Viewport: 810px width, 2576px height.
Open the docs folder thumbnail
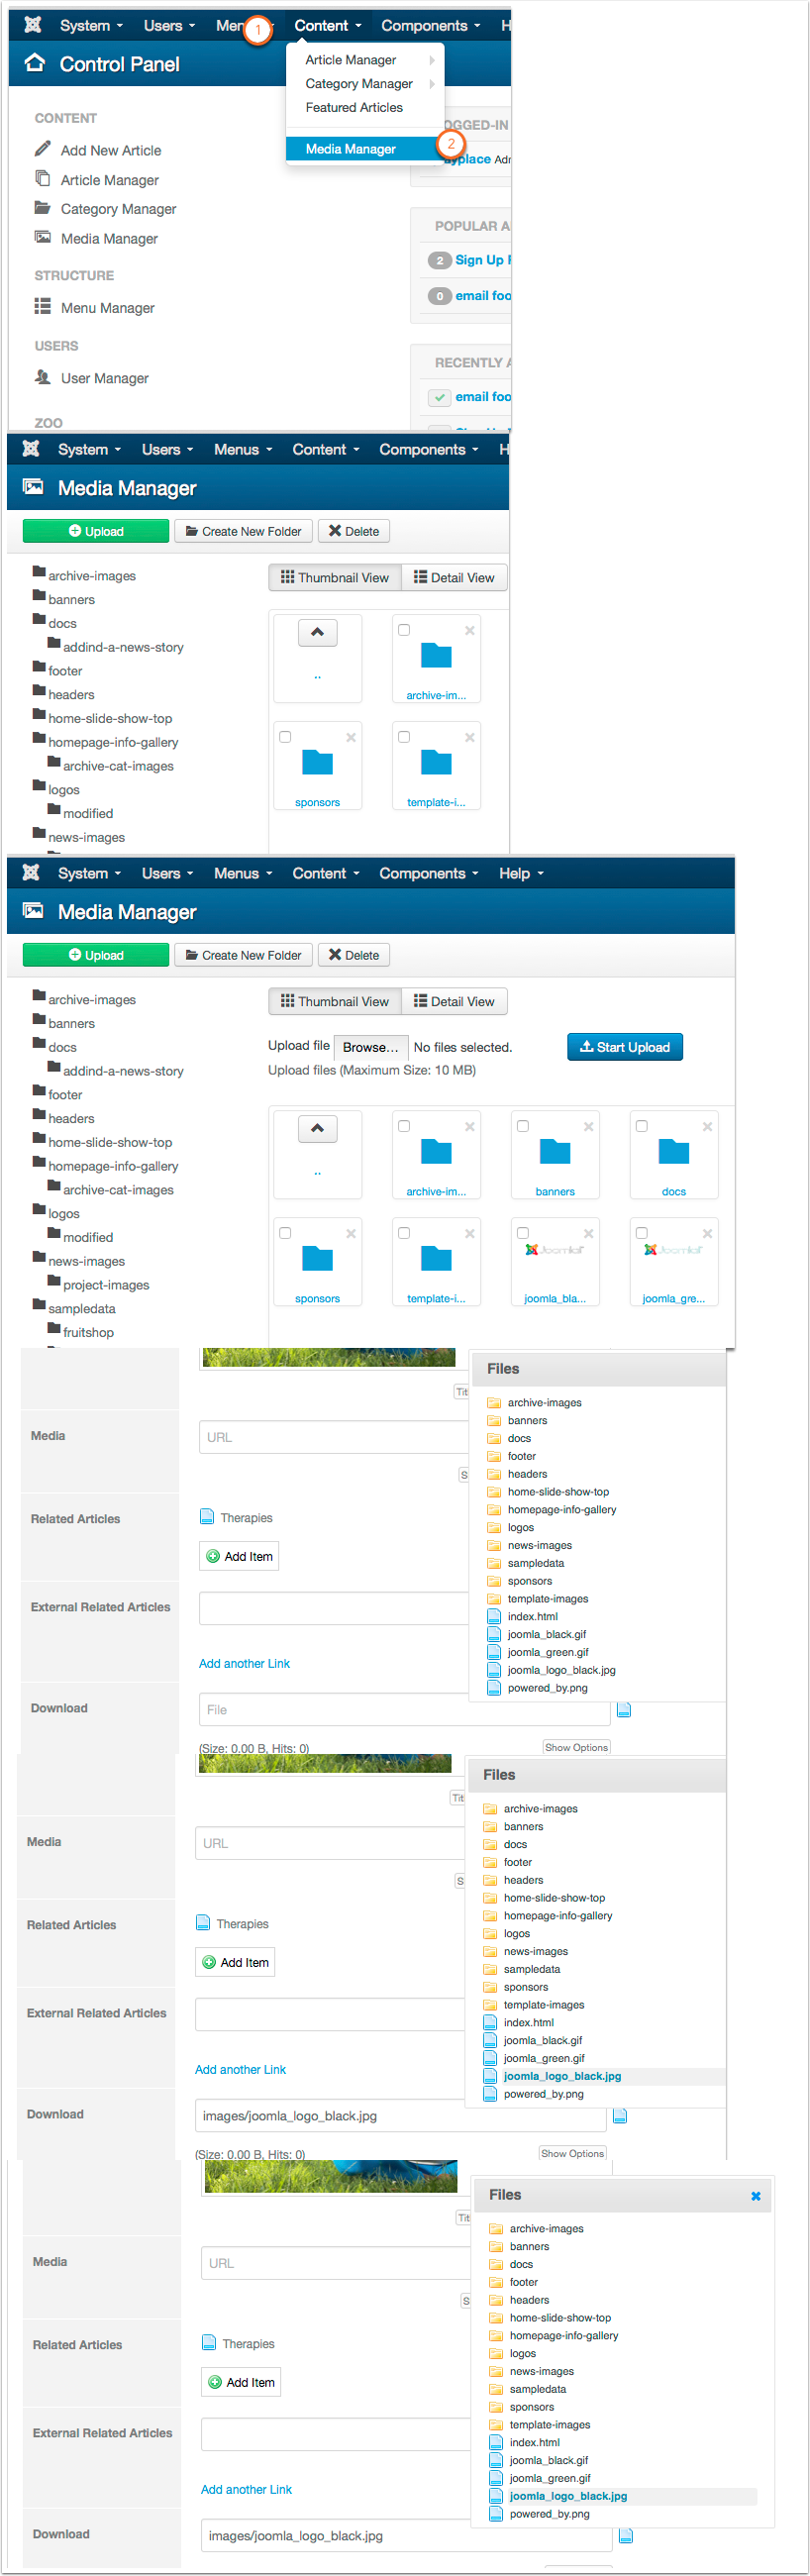pyautogui.click(x=674, y=1154)
